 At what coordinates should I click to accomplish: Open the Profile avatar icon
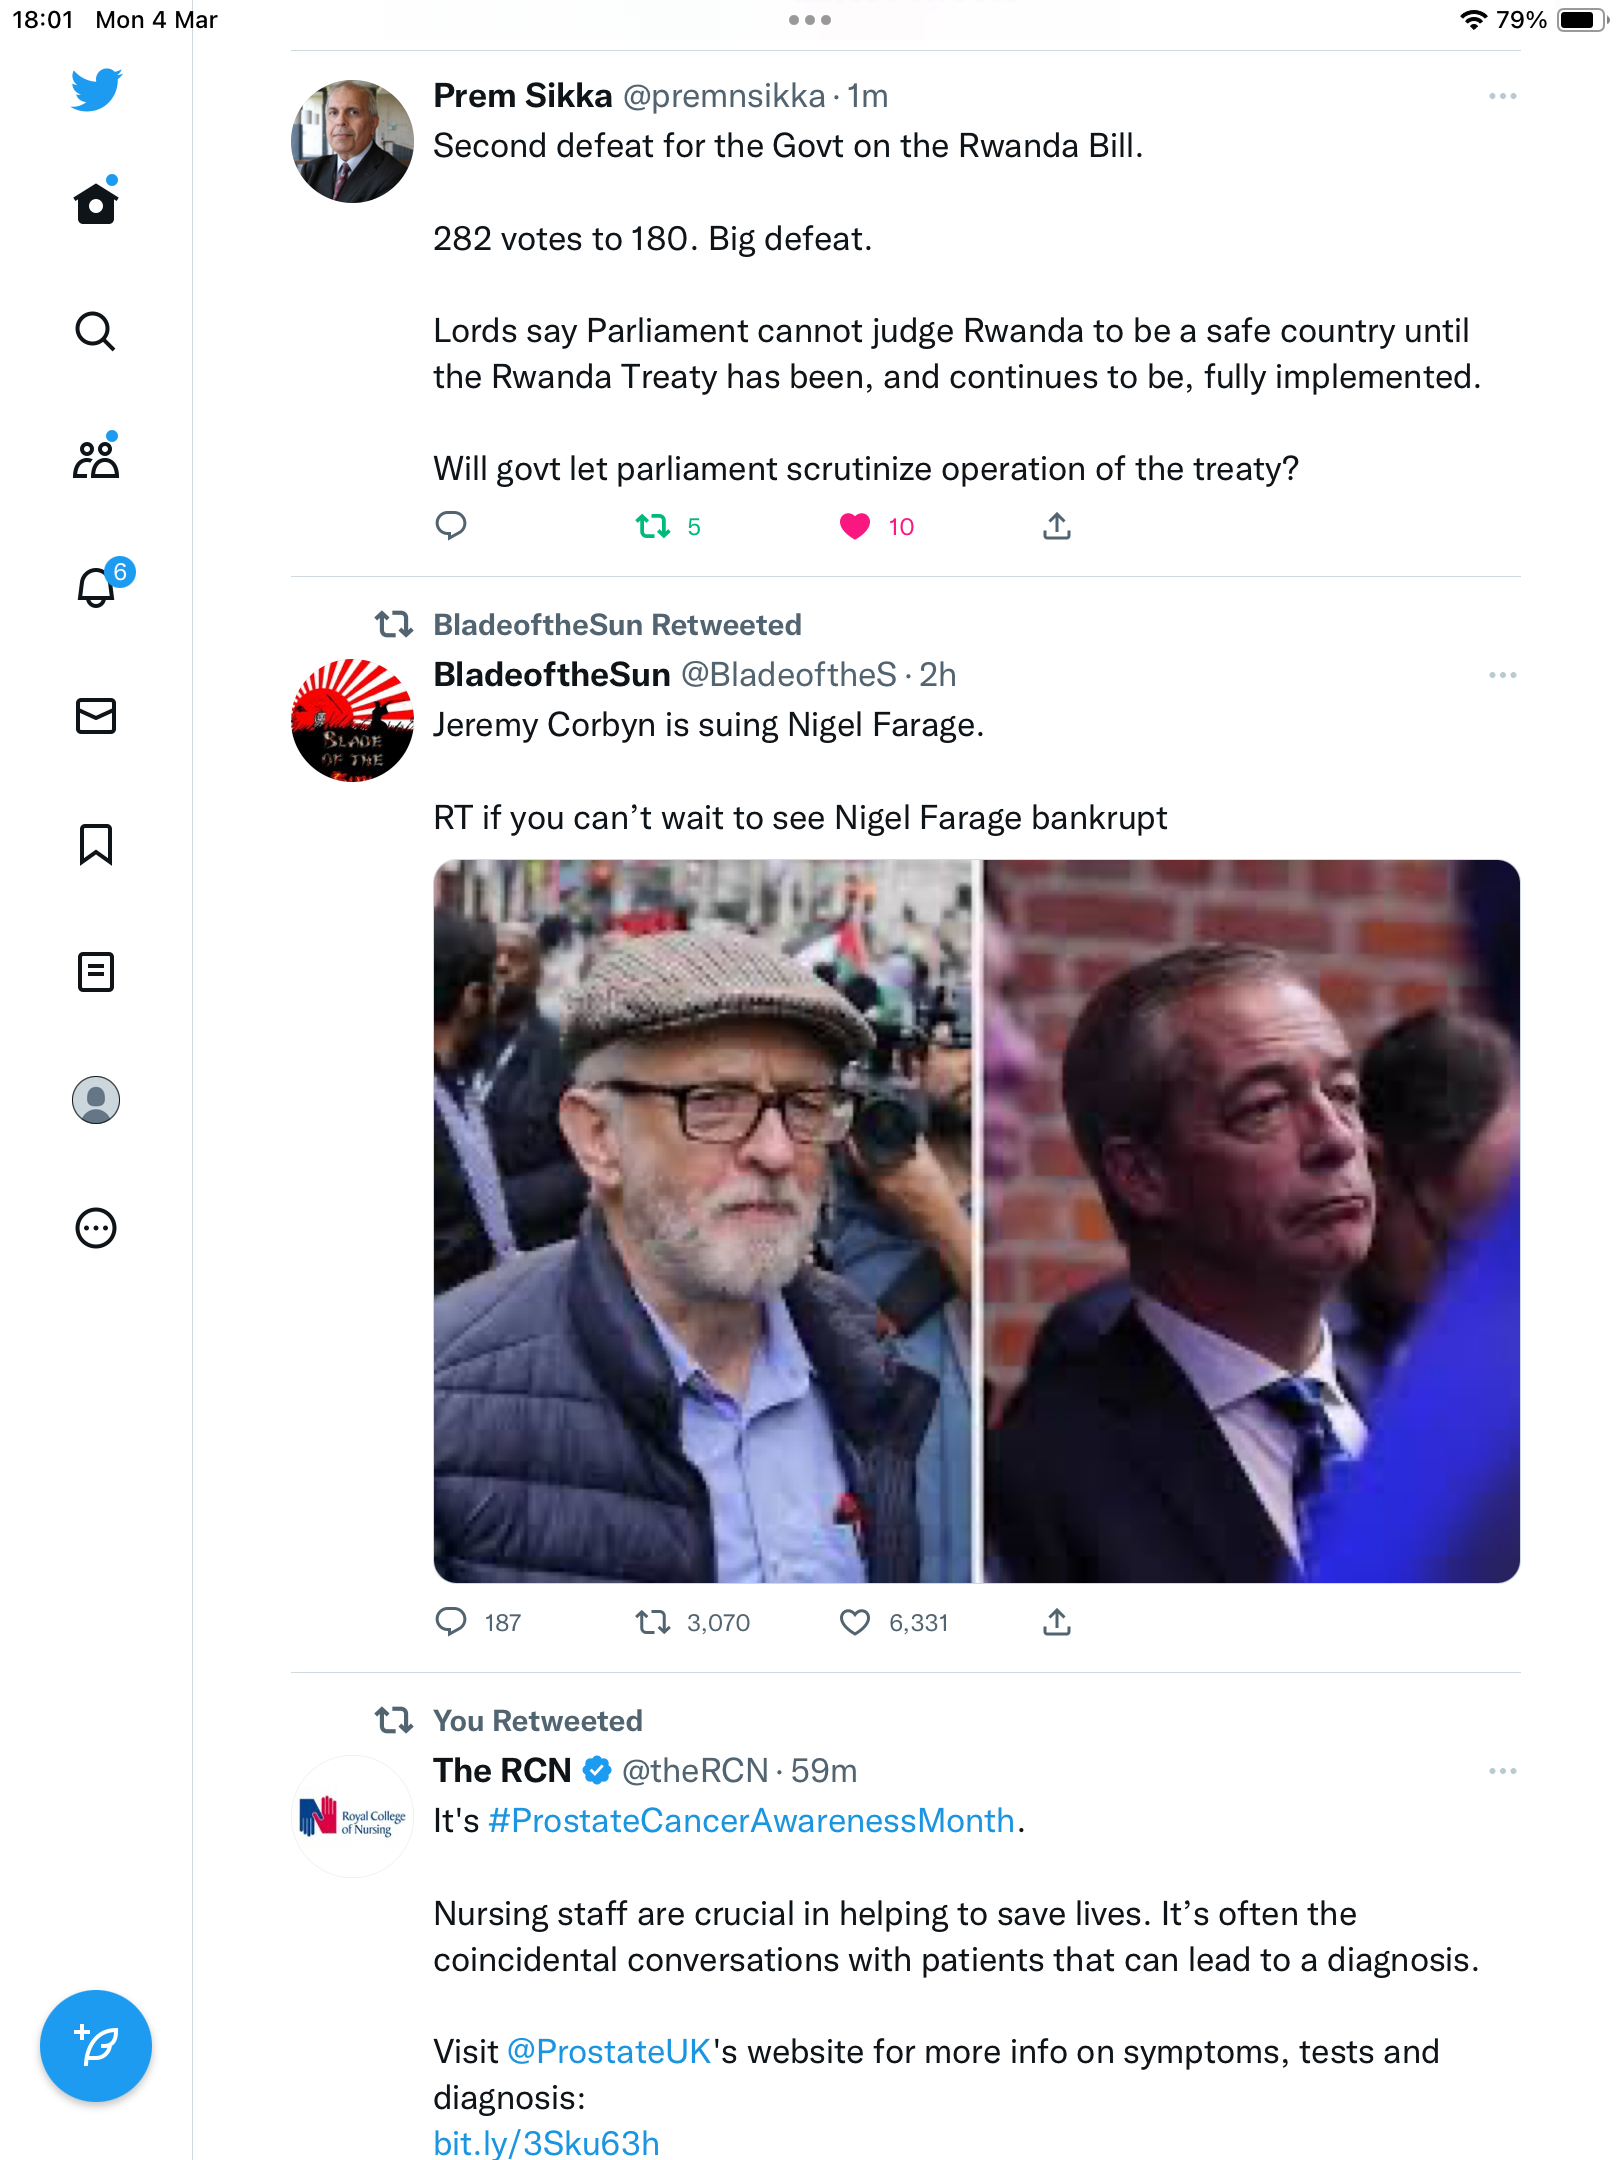(x=96, y=1100)
